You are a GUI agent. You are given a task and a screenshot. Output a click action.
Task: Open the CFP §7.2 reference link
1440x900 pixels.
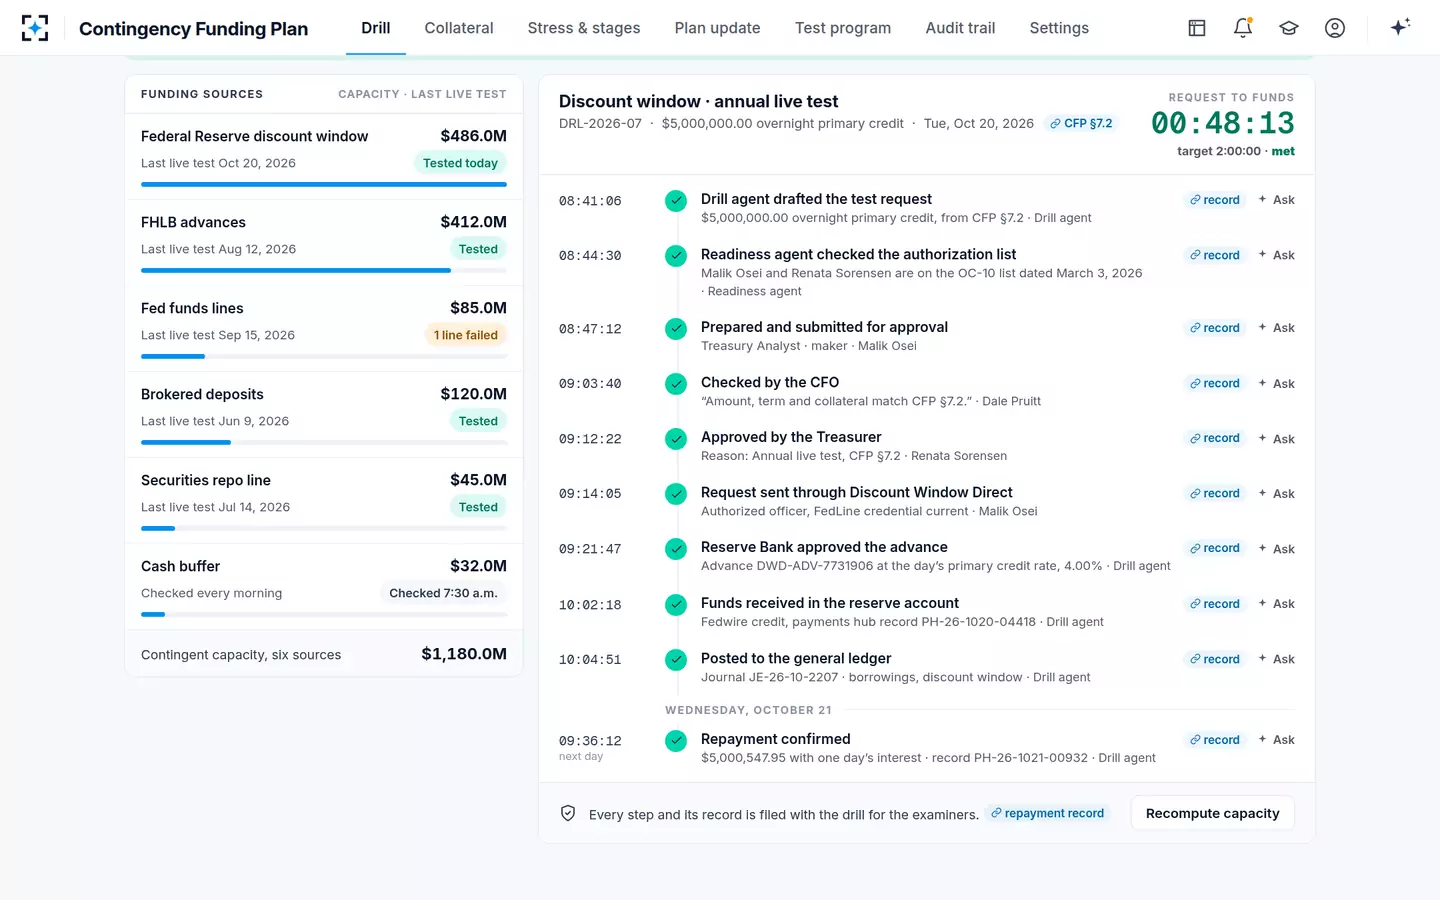coord(1081,124)
